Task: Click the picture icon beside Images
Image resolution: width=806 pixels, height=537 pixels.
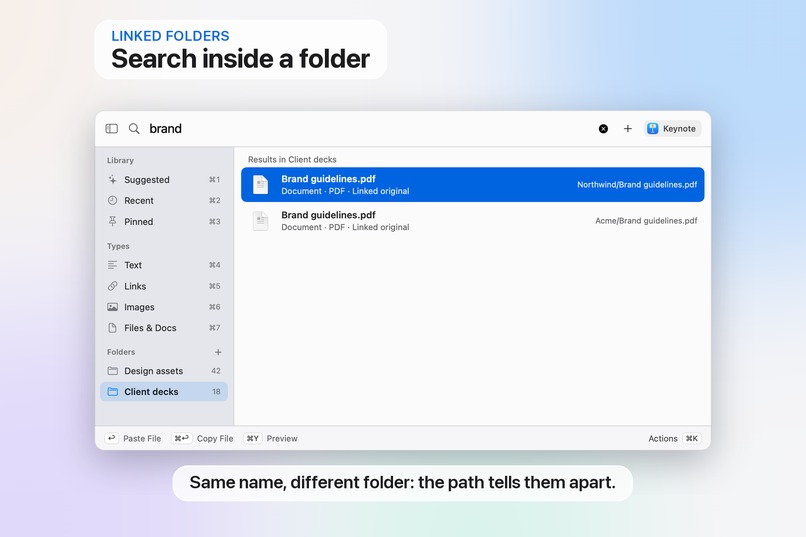Action: [x=113, y=307]
